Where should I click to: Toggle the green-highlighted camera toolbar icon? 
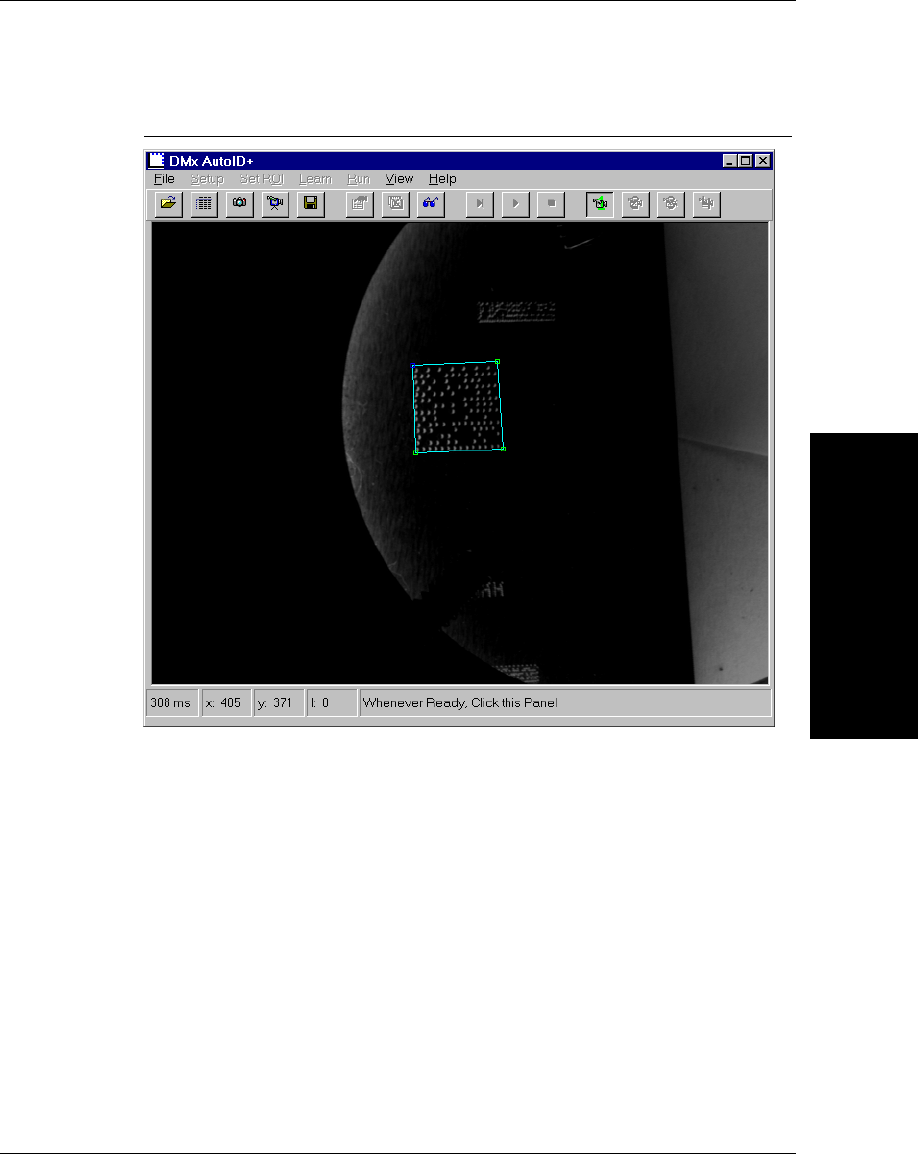click(x=600, y=204)
